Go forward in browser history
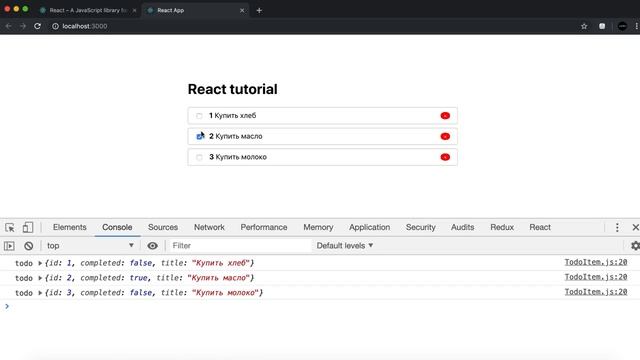The height and width of the screenshot is (360, 640). pyautogui.click(x=23, y=26)
